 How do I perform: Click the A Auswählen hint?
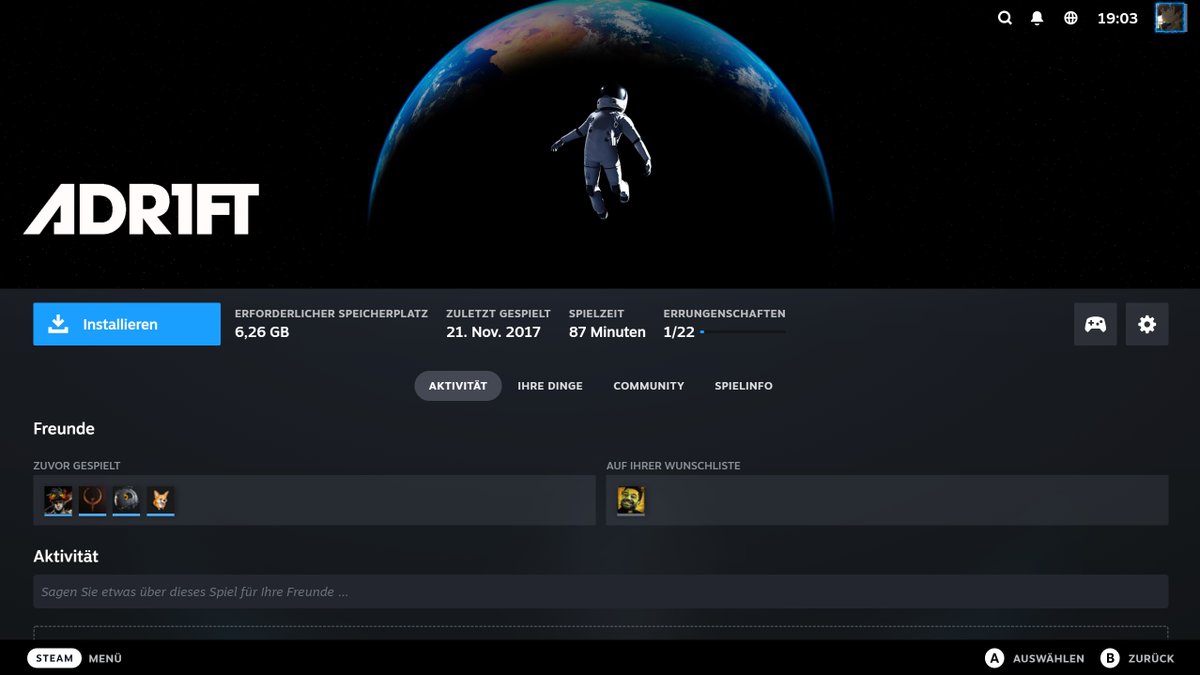tap(1035, 658)
